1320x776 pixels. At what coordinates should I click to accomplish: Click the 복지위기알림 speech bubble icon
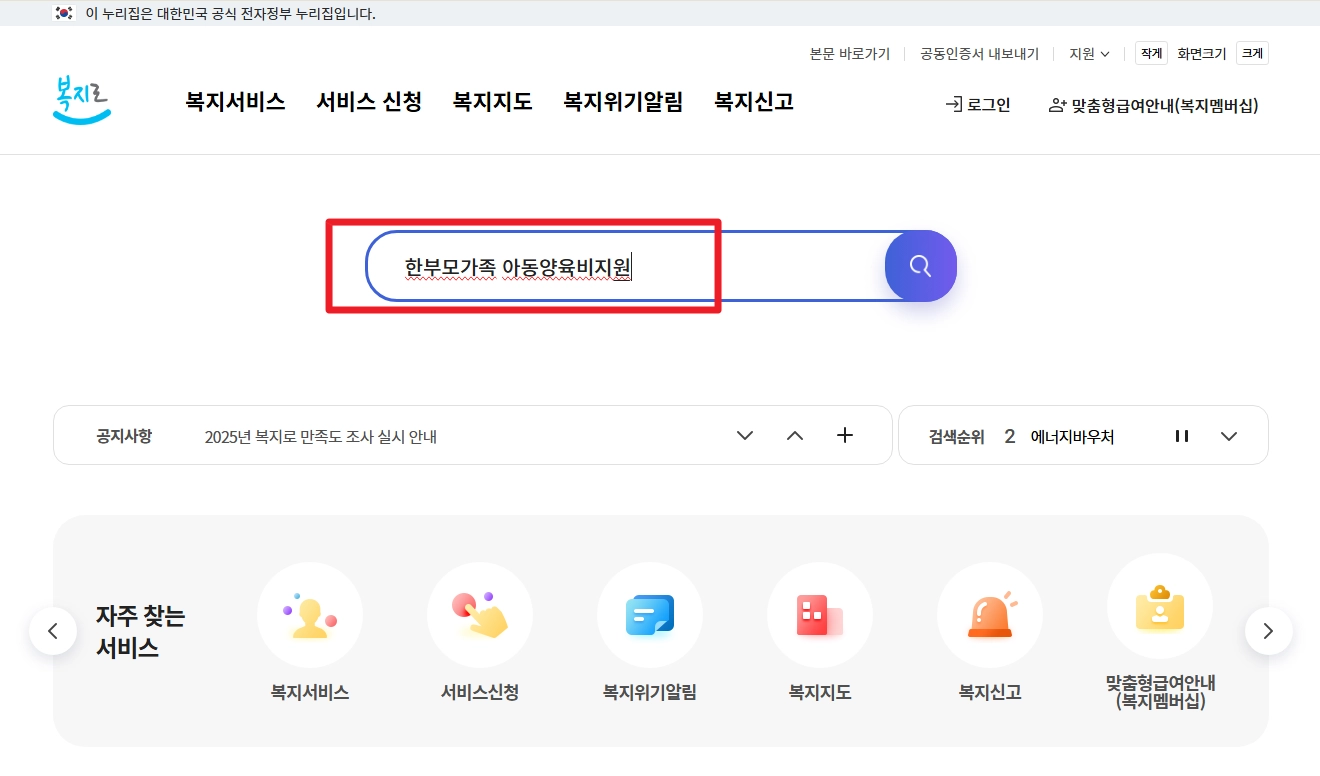tap(650, 615)
